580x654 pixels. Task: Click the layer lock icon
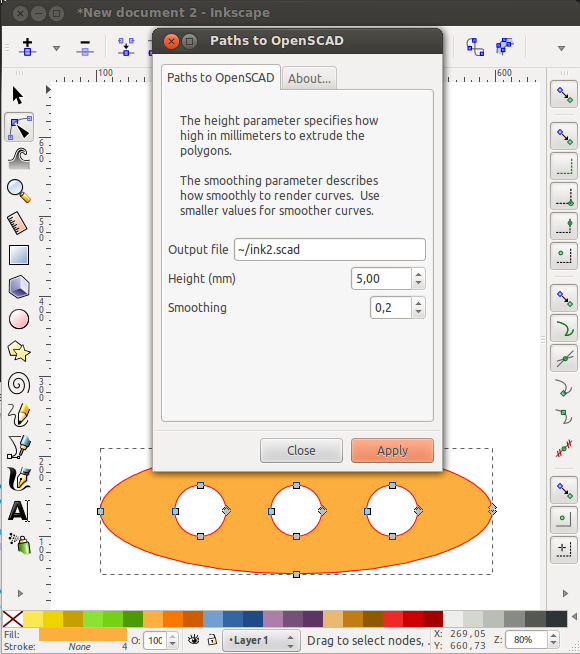click(x=212, y=640)
